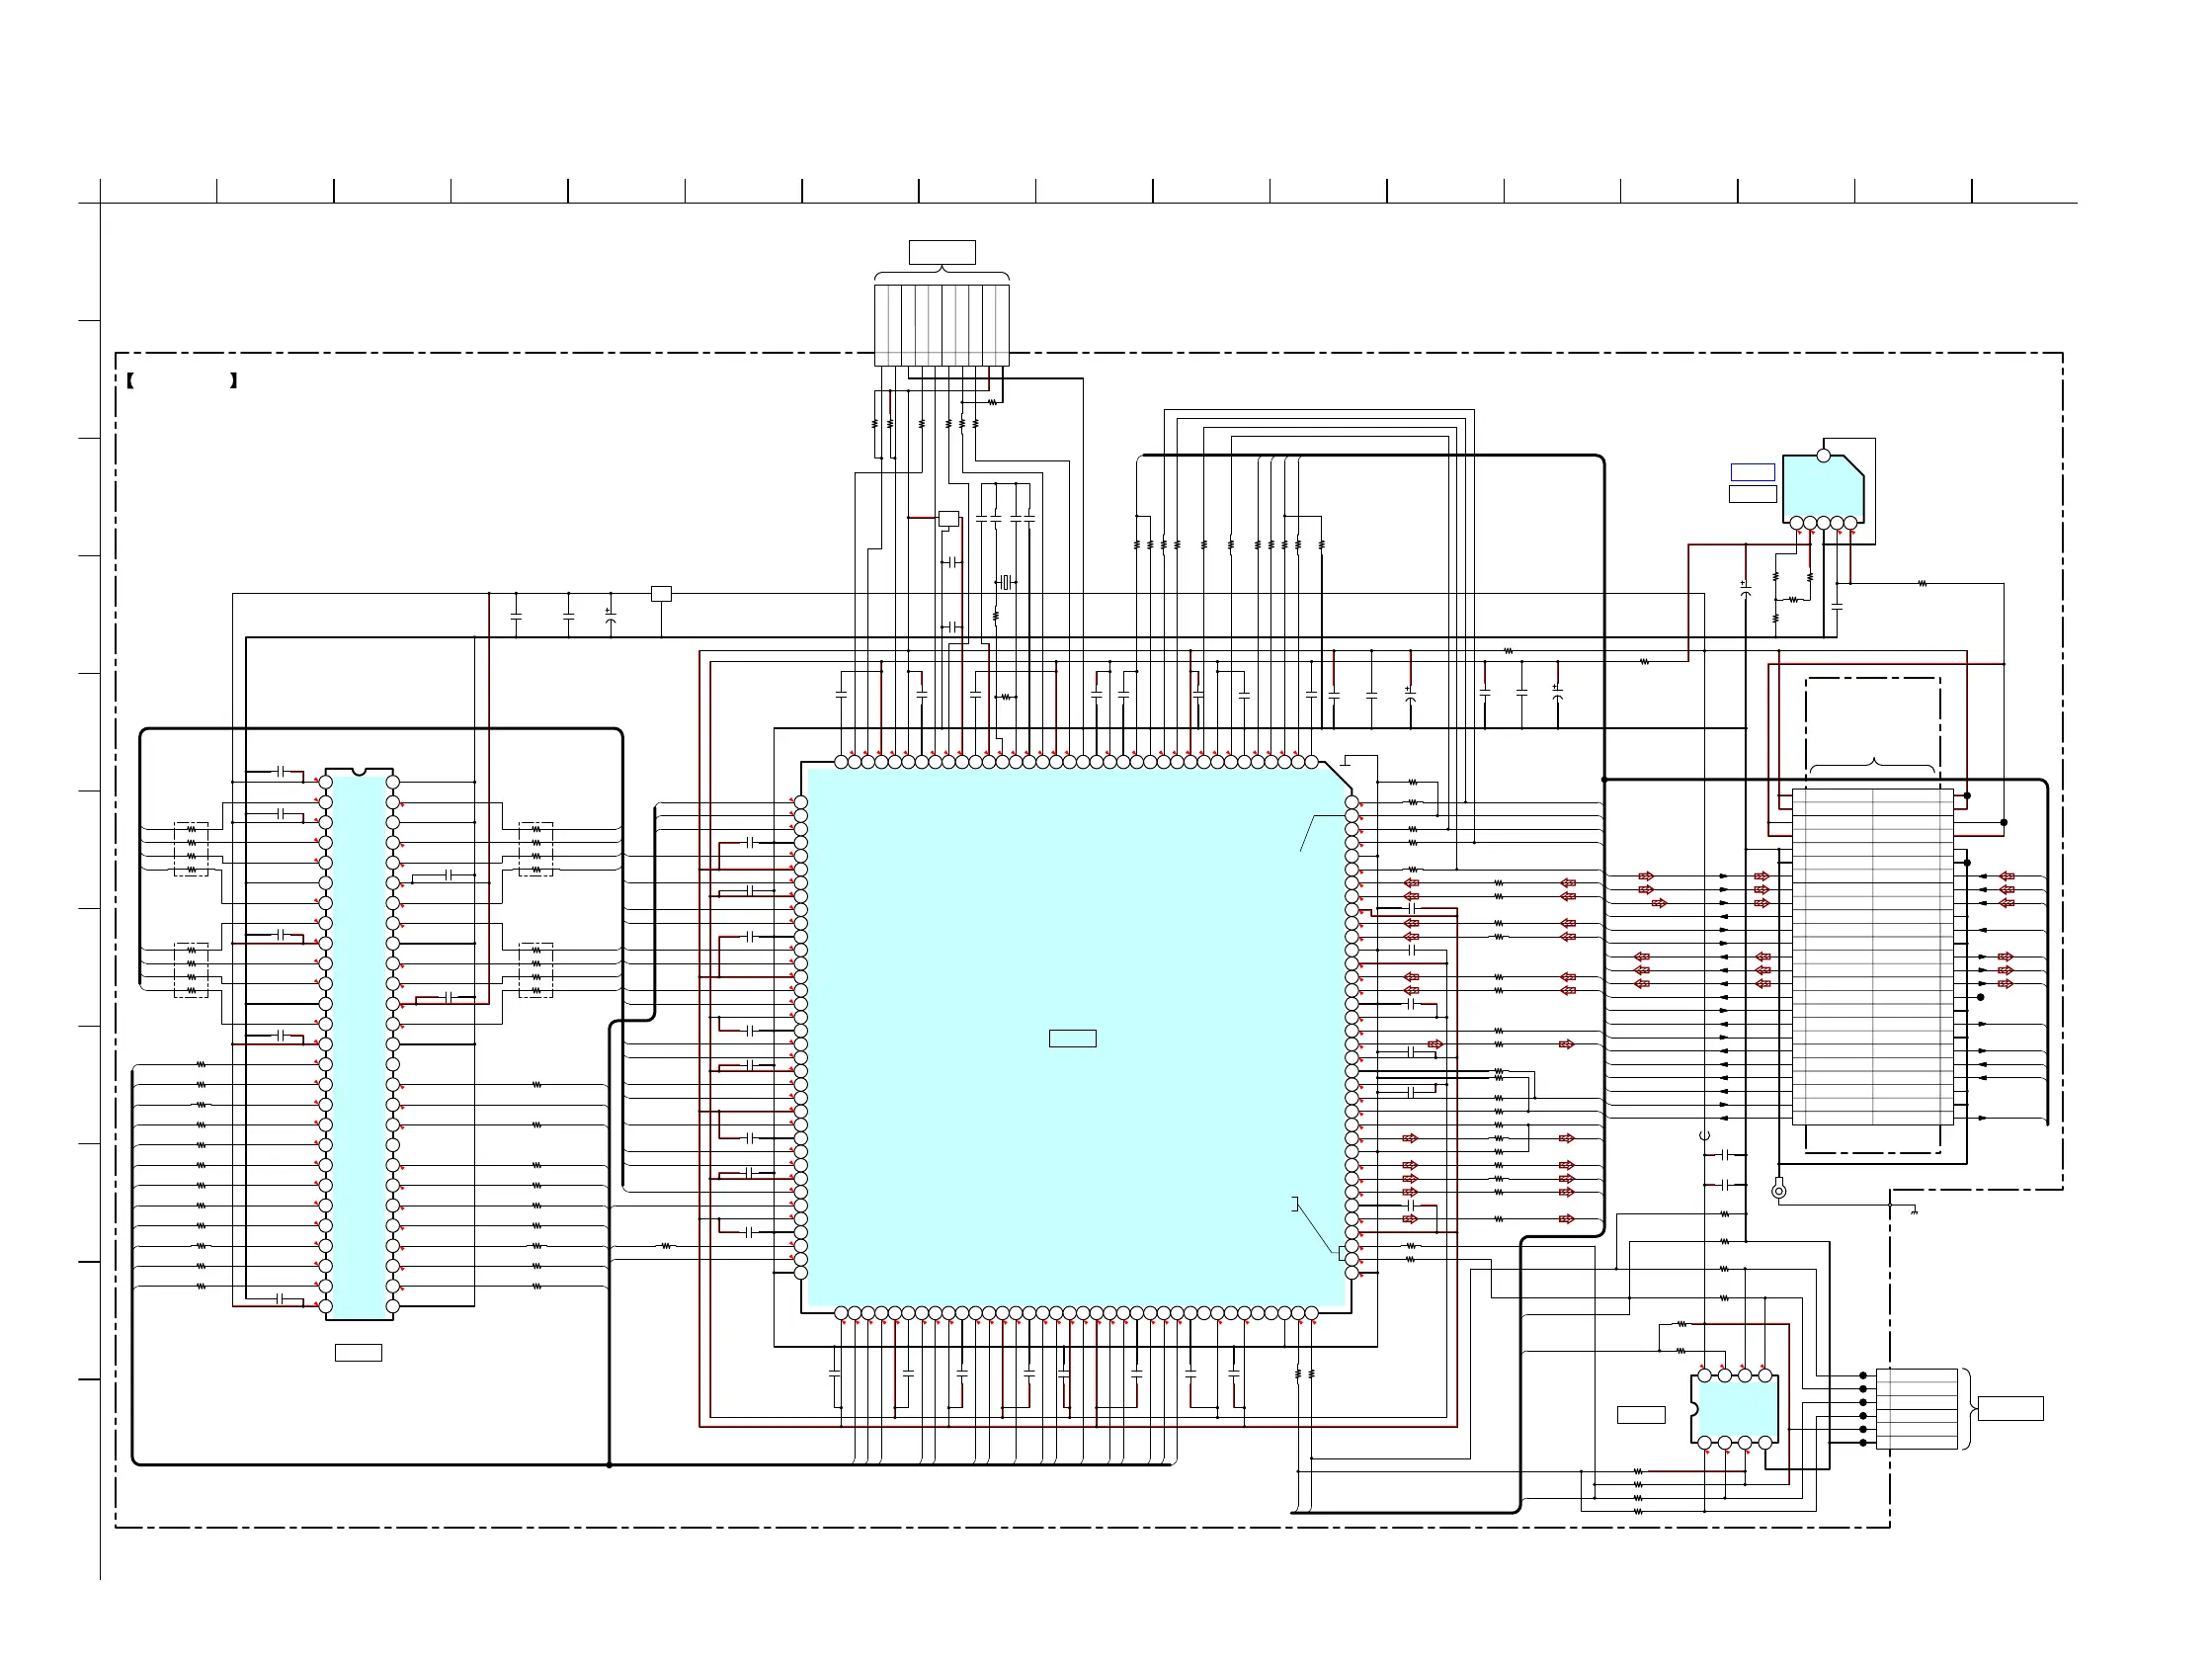Select the small gray connector at bottom right

(x=1917, y=1409)
